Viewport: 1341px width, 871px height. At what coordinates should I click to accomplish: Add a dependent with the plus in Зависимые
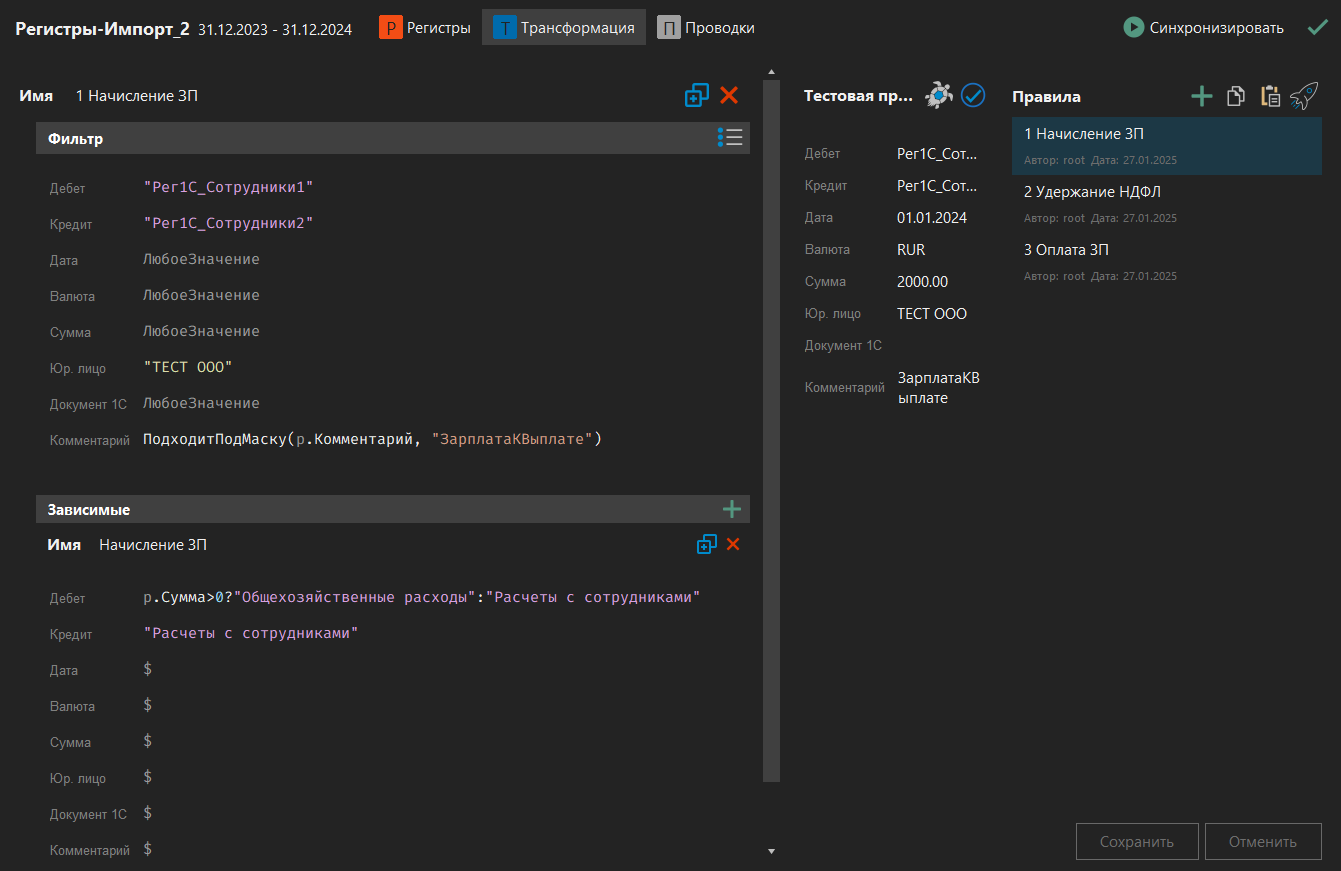click(x=731, y=508)
